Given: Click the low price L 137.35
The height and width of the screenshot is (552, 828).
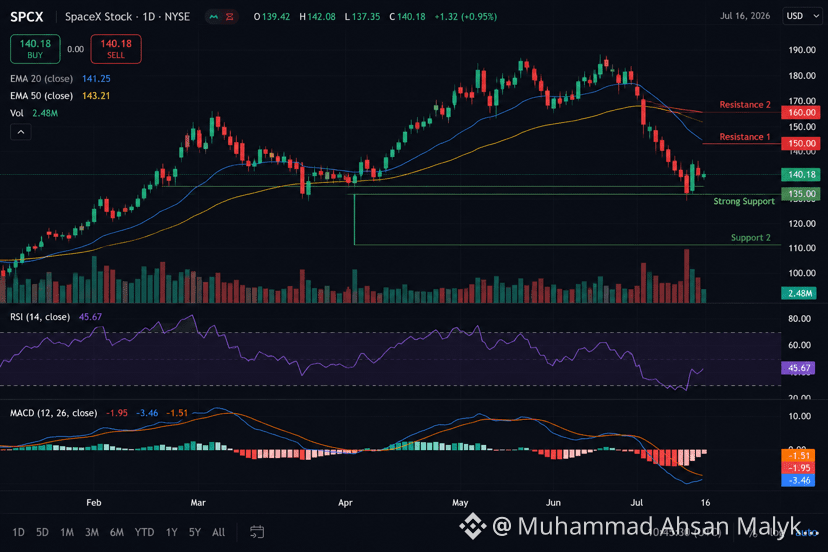Looking at the screenshot, I should [x=362, y=17].
